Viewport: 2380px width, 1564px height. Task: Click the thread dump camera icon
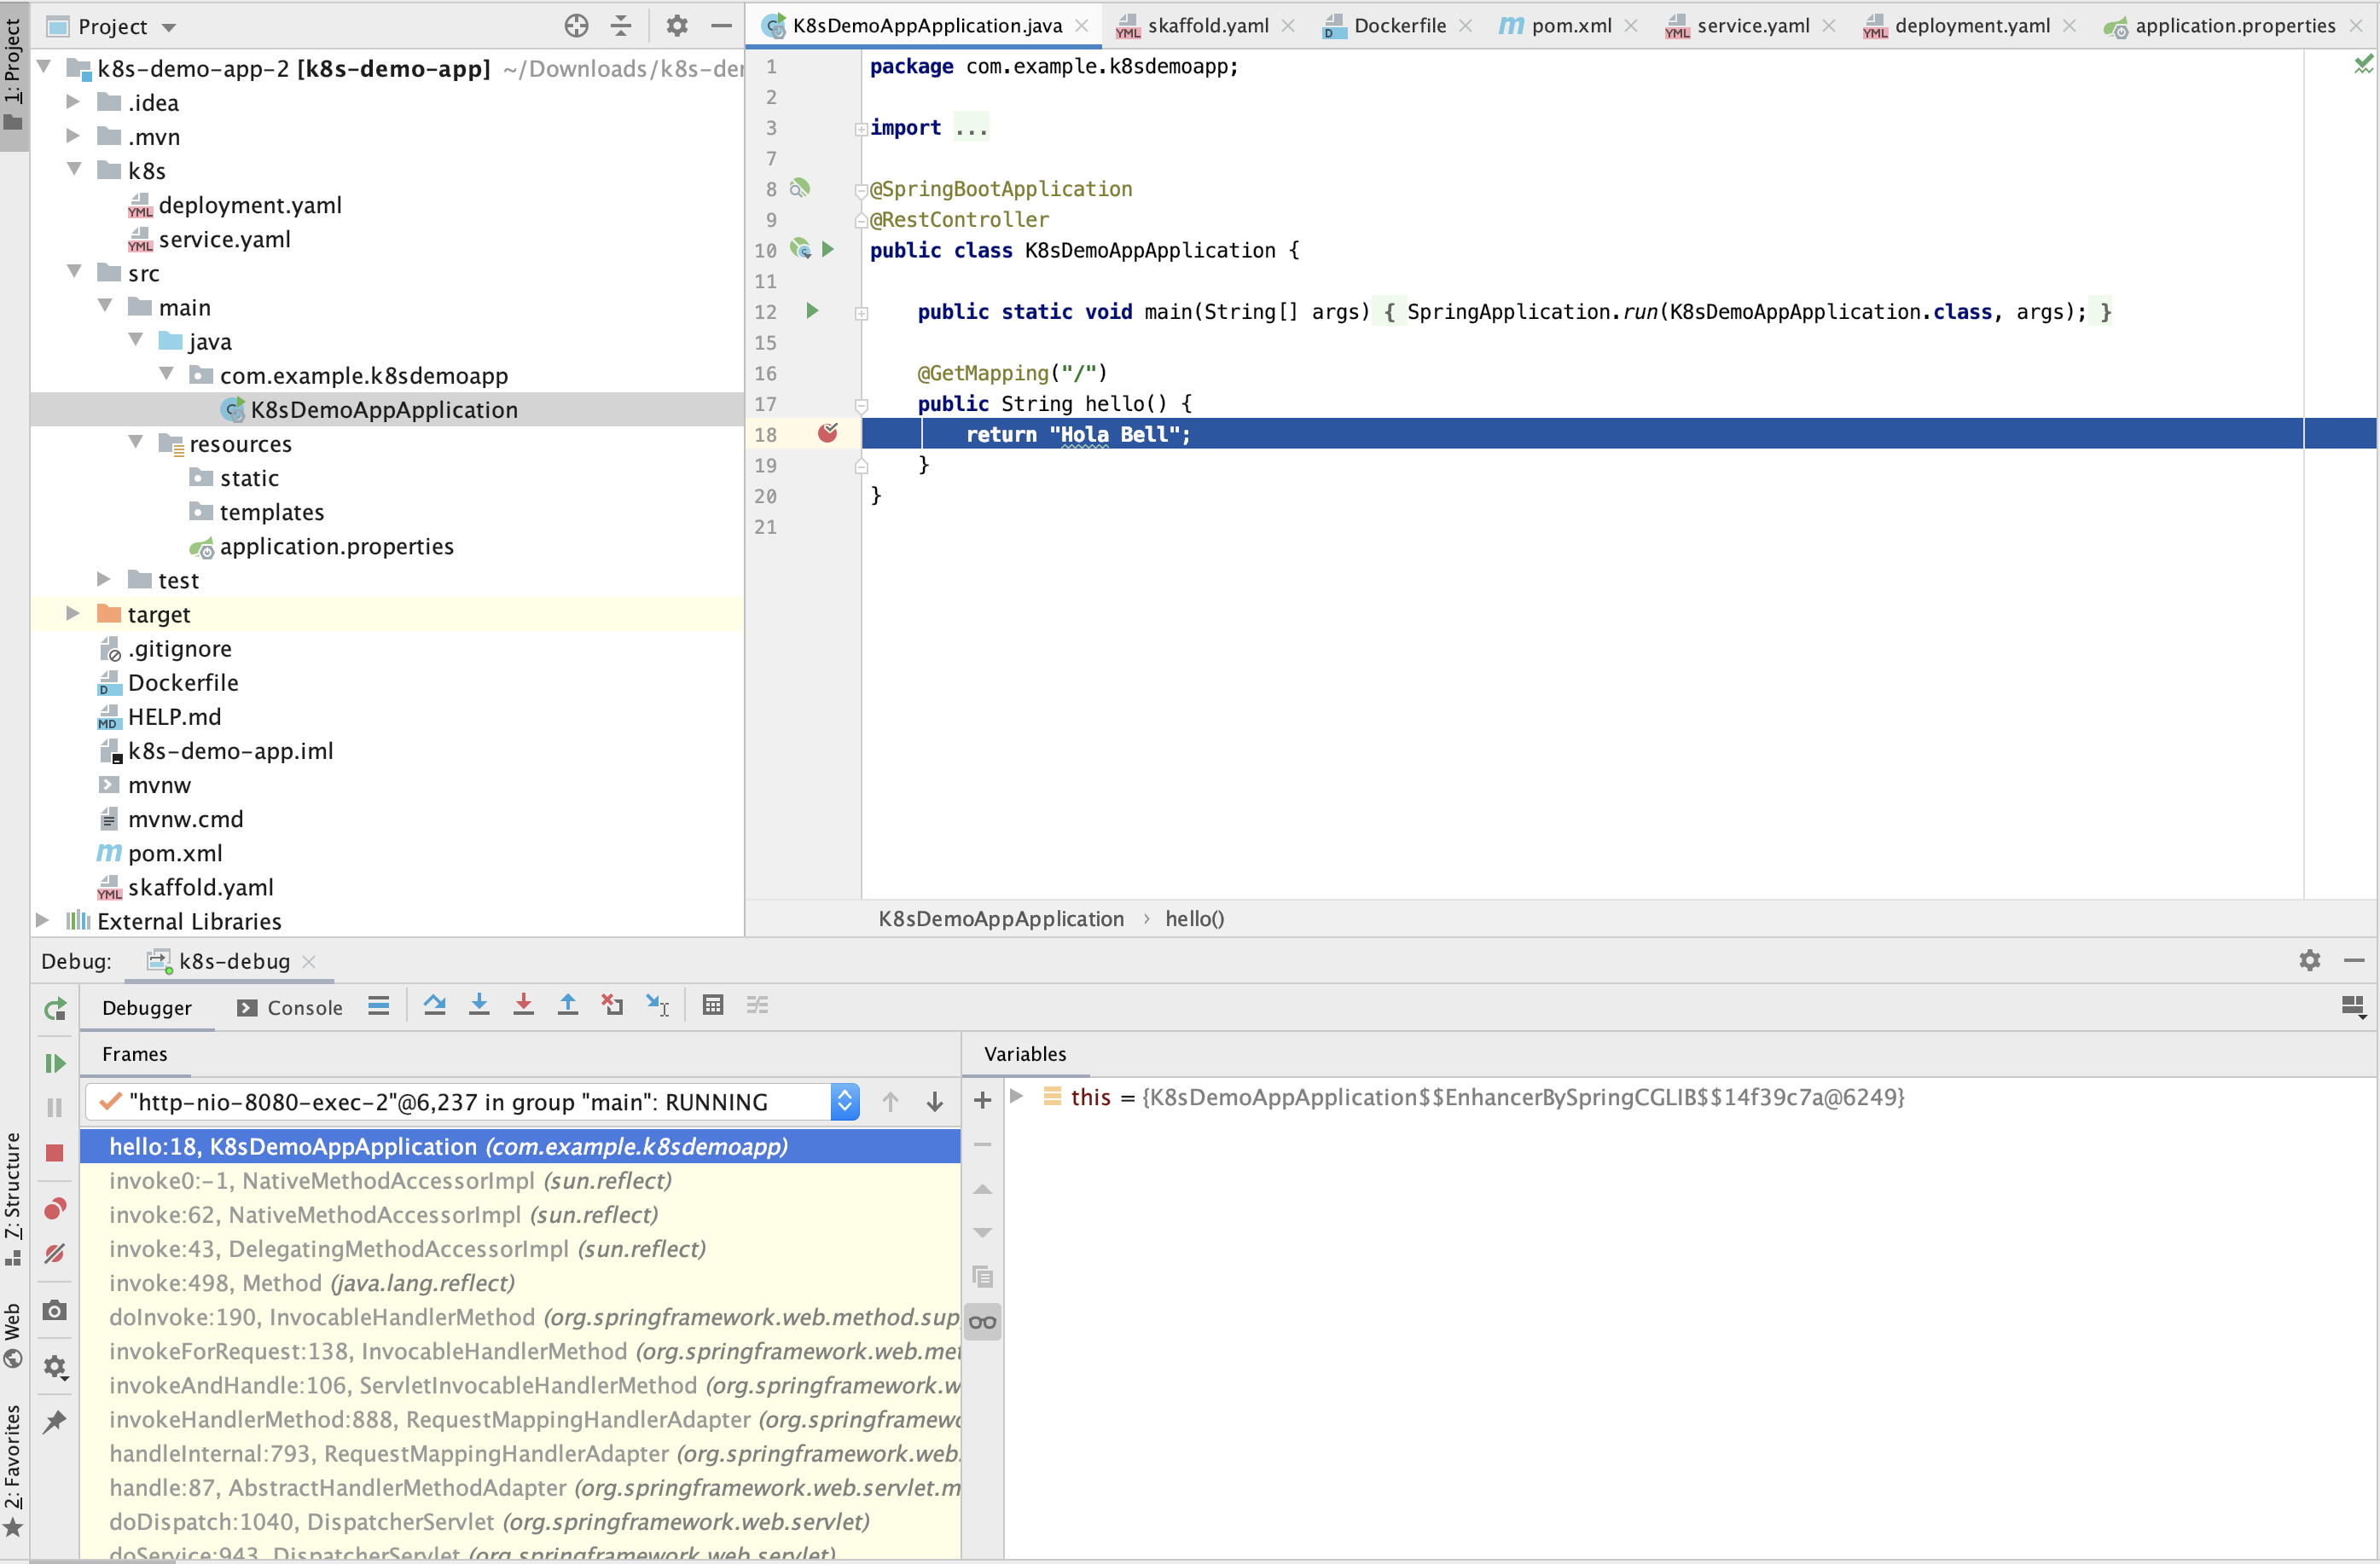[x=55, y=1310]
